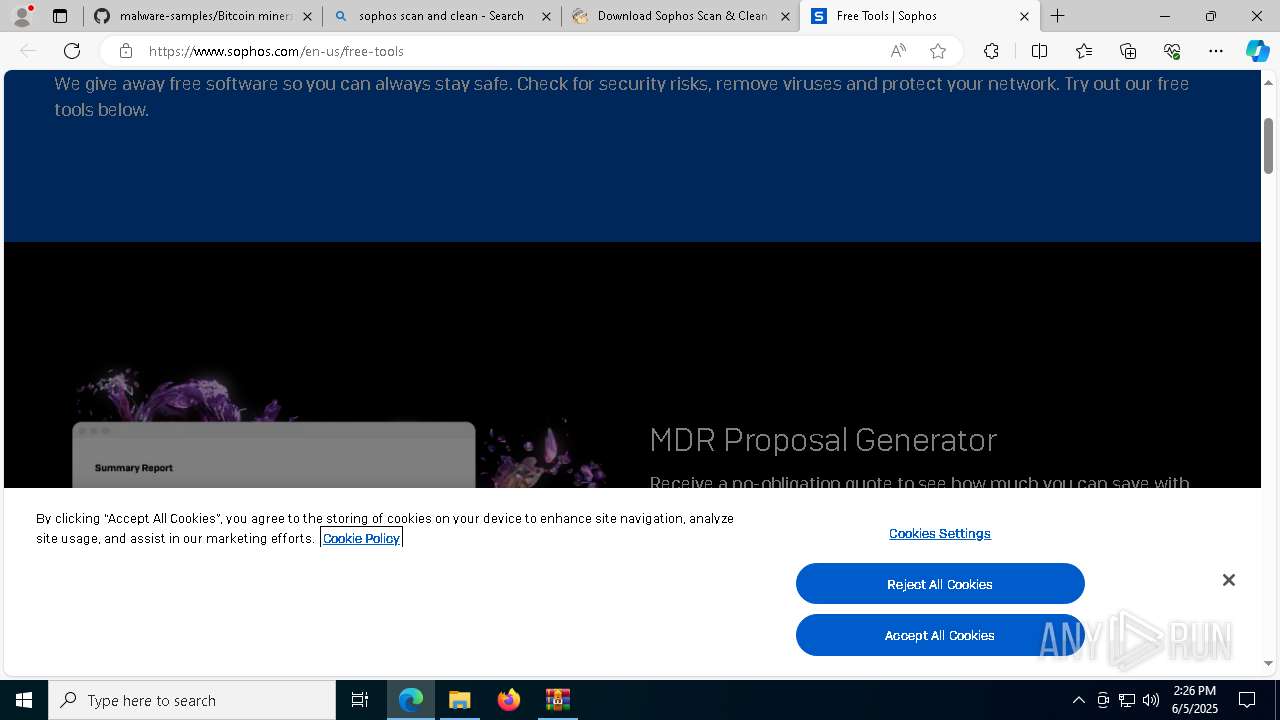Open the network status tray icon
The height and width of the screenshot is (720, 1280).
[1127, 700]
